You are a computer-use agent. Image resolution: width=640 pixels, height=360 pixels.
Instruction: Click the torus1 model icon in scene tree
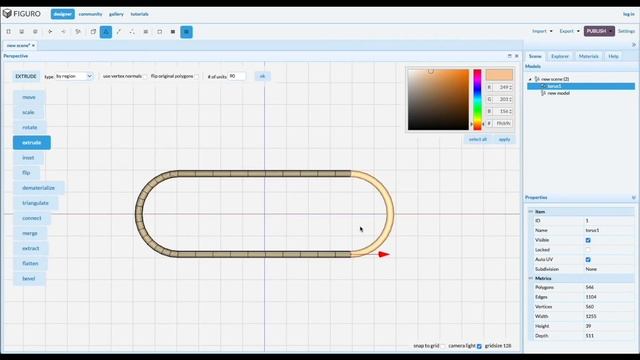pos(543,86)
